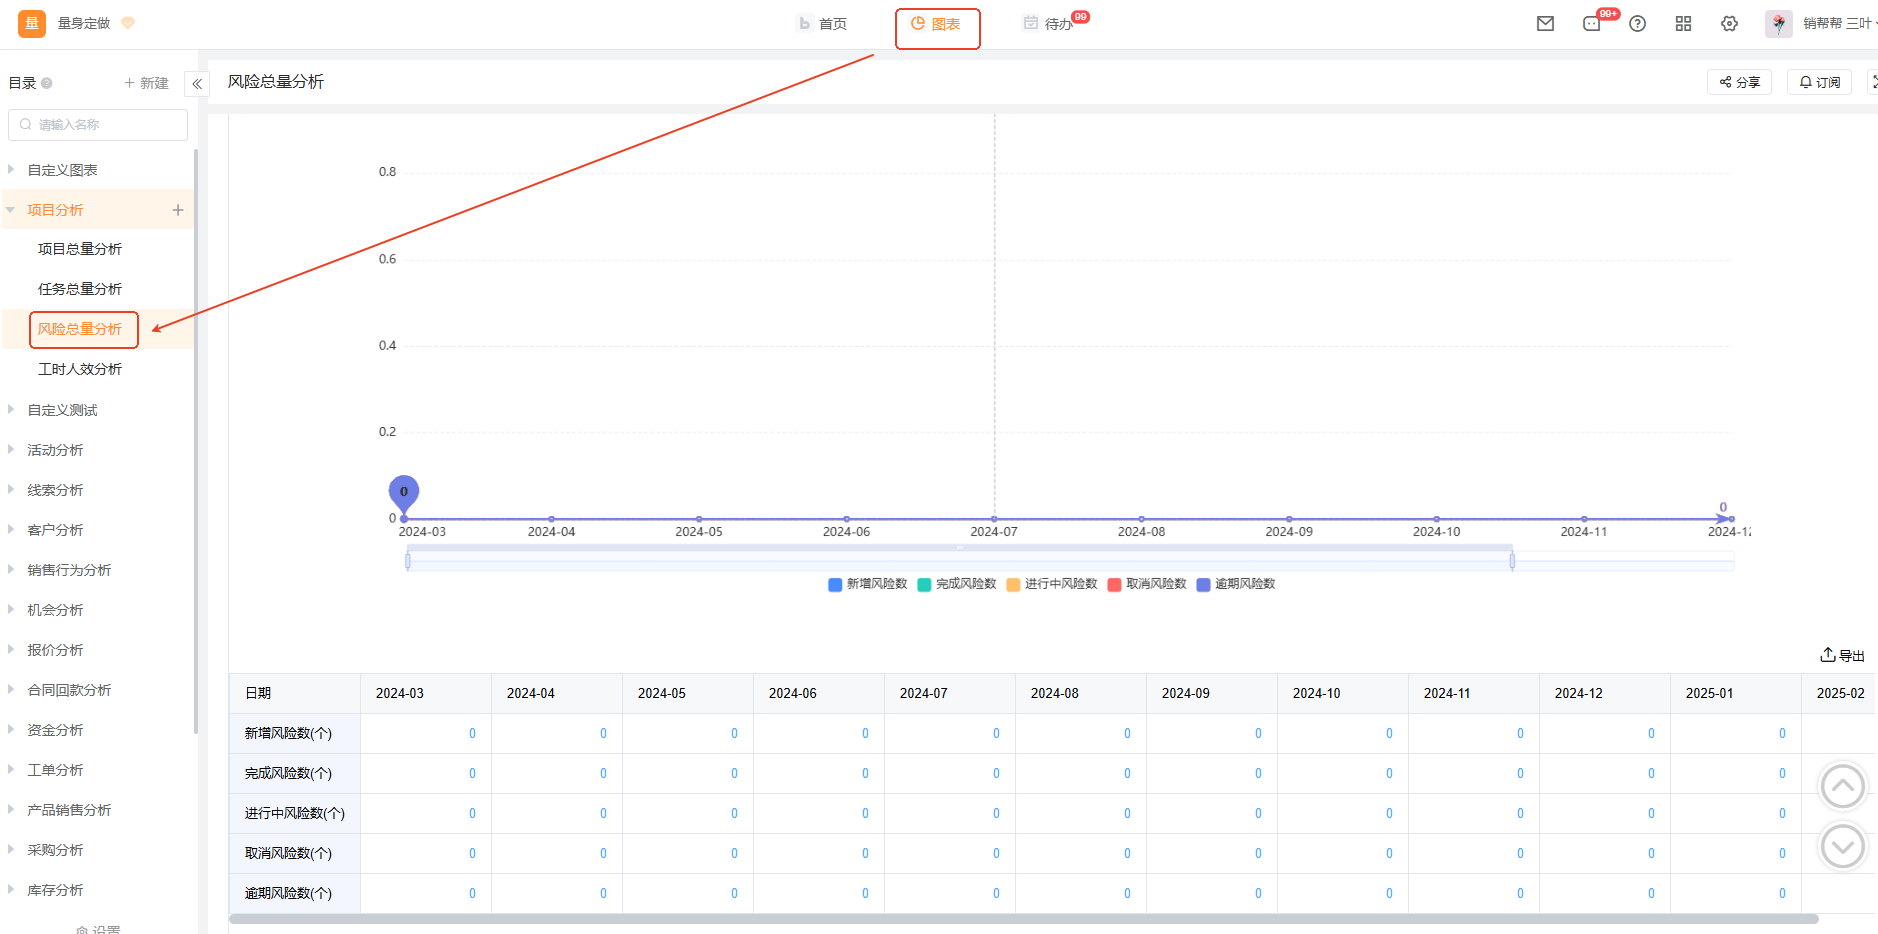Open the apps grid icon
This screenshot has width=1878, height=934.
[1683, 24]
